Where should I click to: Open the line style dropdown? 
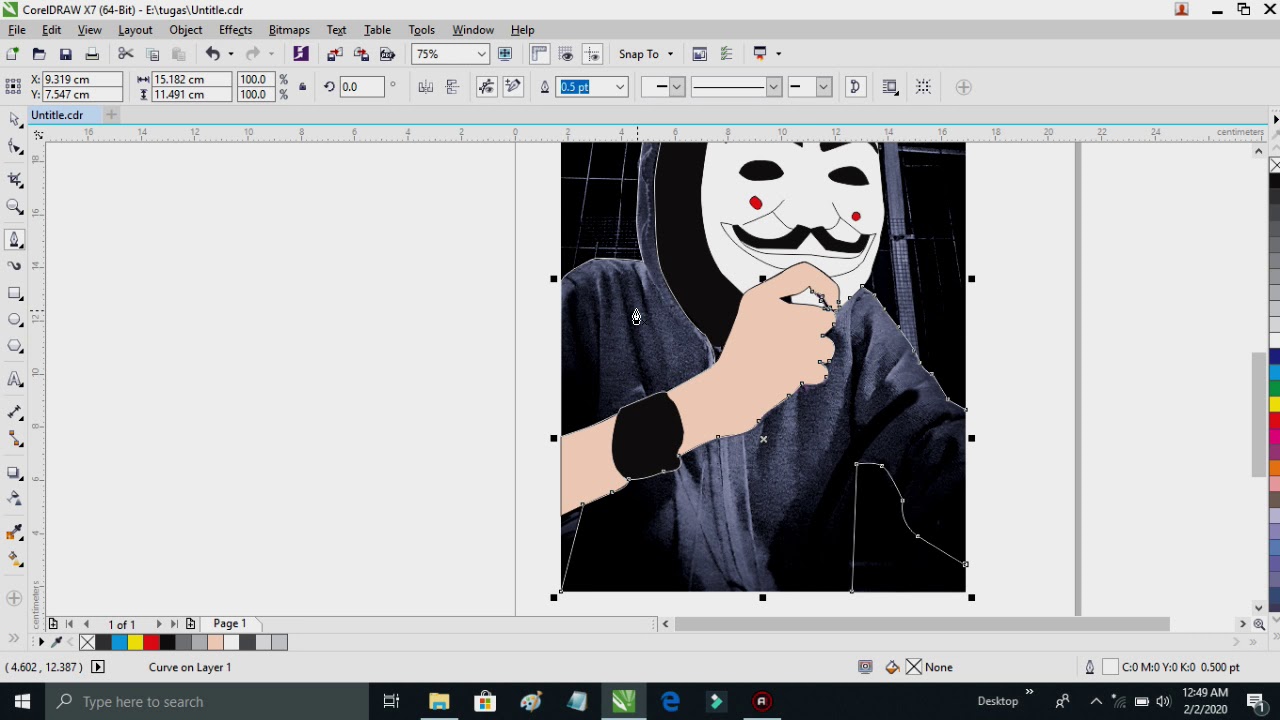coord(773,87)
